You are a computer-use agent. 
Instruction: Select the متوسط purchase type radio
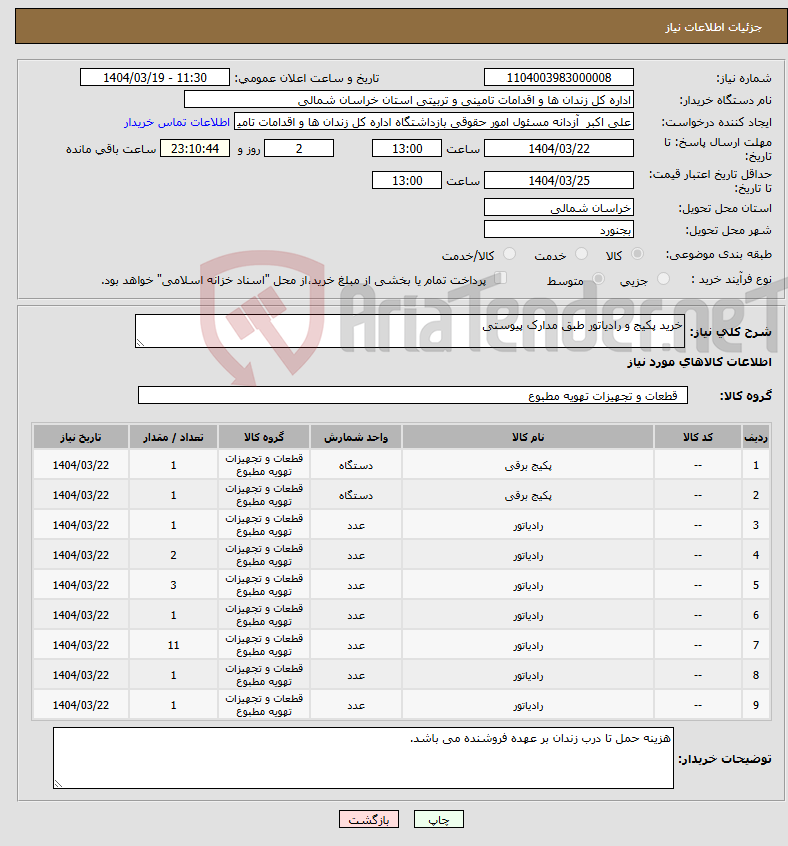598,279
